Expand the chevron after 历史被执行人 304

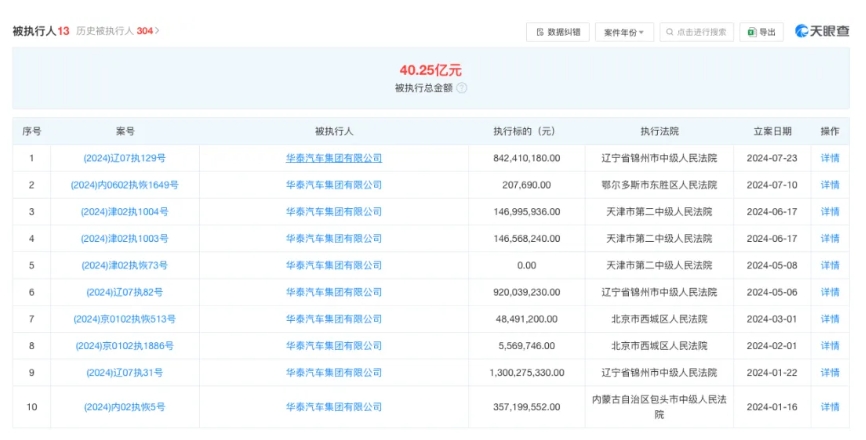pyautogui.click(x=157, y=31)
